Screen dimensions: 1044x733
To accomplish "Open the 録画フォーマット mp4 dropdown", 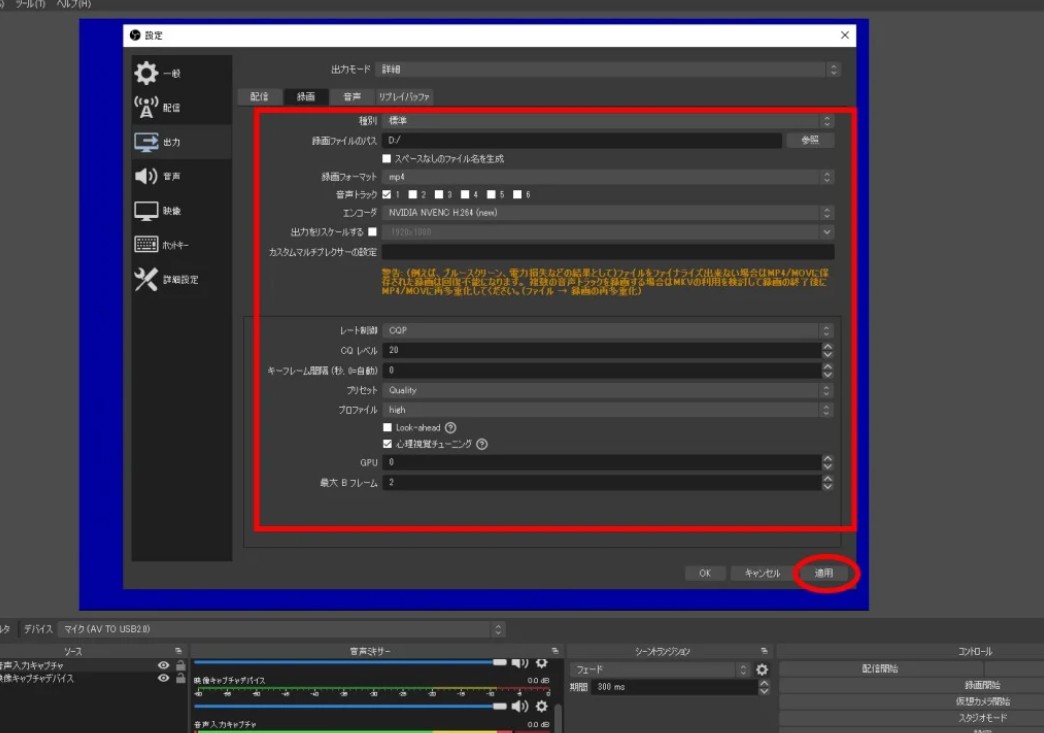I will [607, 177].
